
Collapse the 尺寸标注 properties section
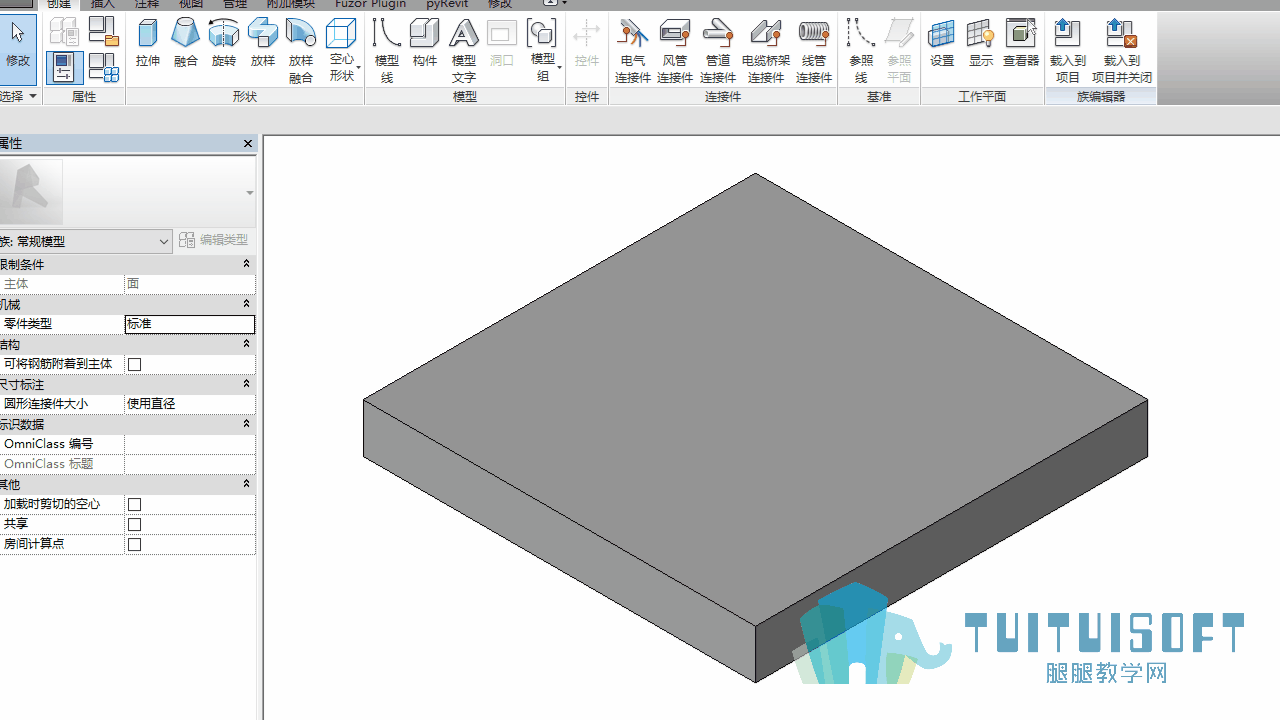(246, 384)
